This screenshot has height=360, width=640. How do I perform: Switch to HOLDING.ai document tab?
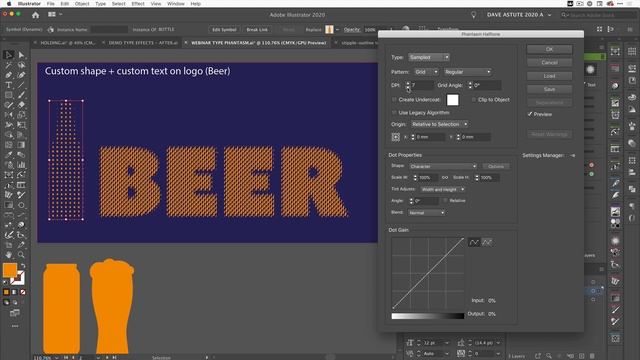coord(67,42)
